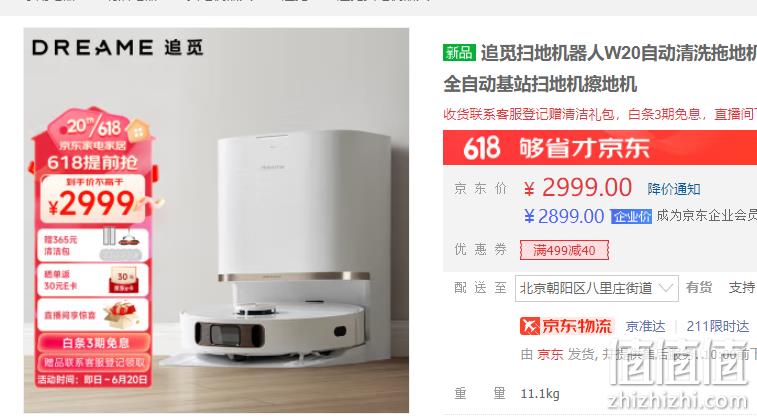Viewport: 757px width, 418px height.
Task: Expand the delivery address chevron arrow
Action: pos(666,288)
